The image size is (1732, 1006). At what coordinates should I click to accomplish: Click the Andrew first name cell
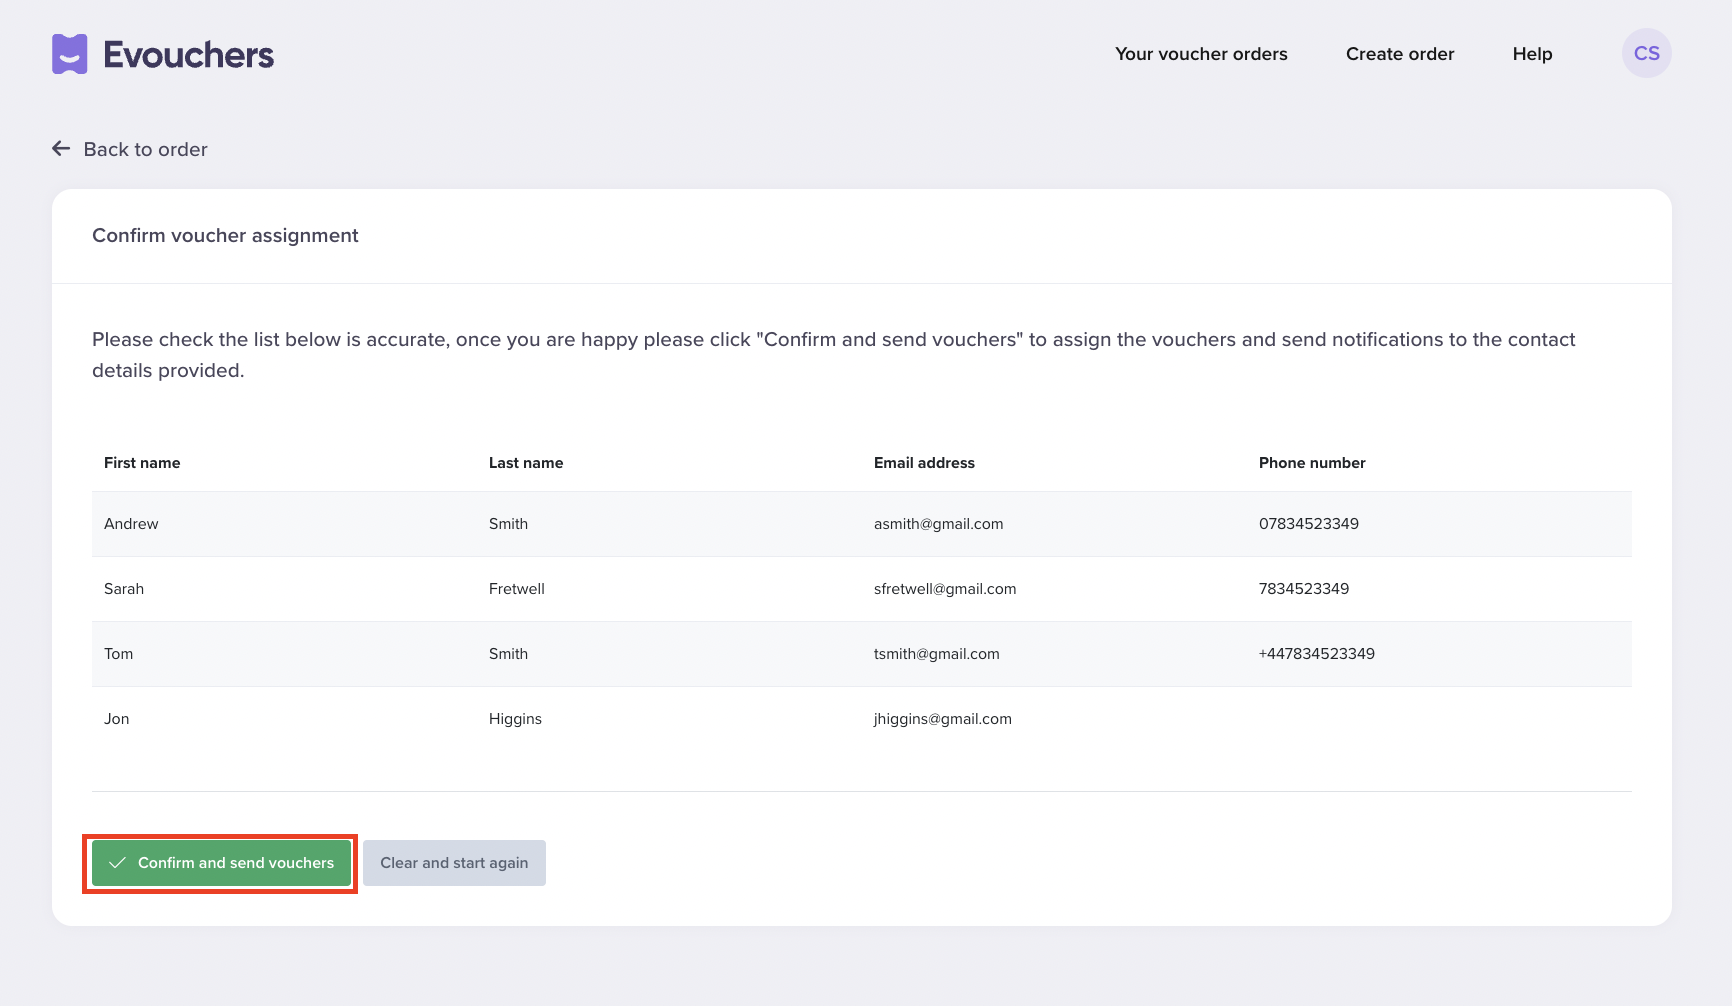pyautogui.click(x=131, y=524)
